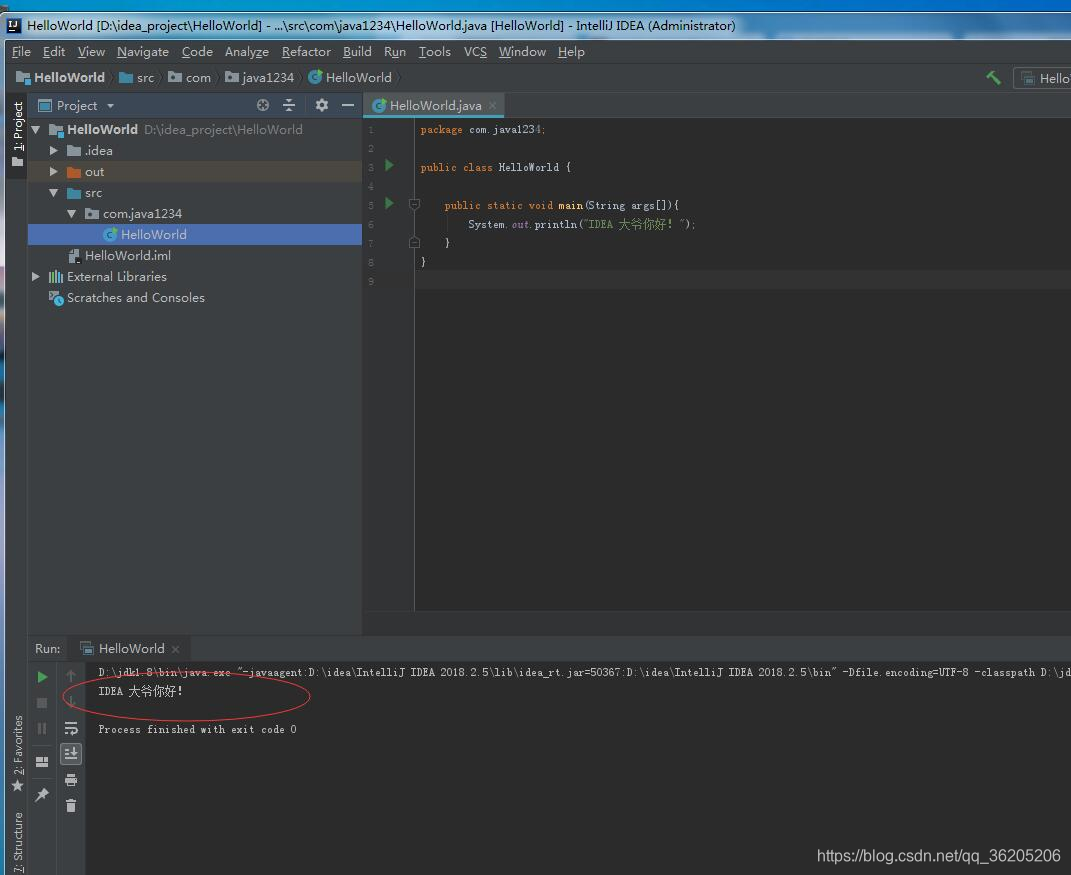
Task: Click the pause output icon in Run panel
Action: coord(42,729)
